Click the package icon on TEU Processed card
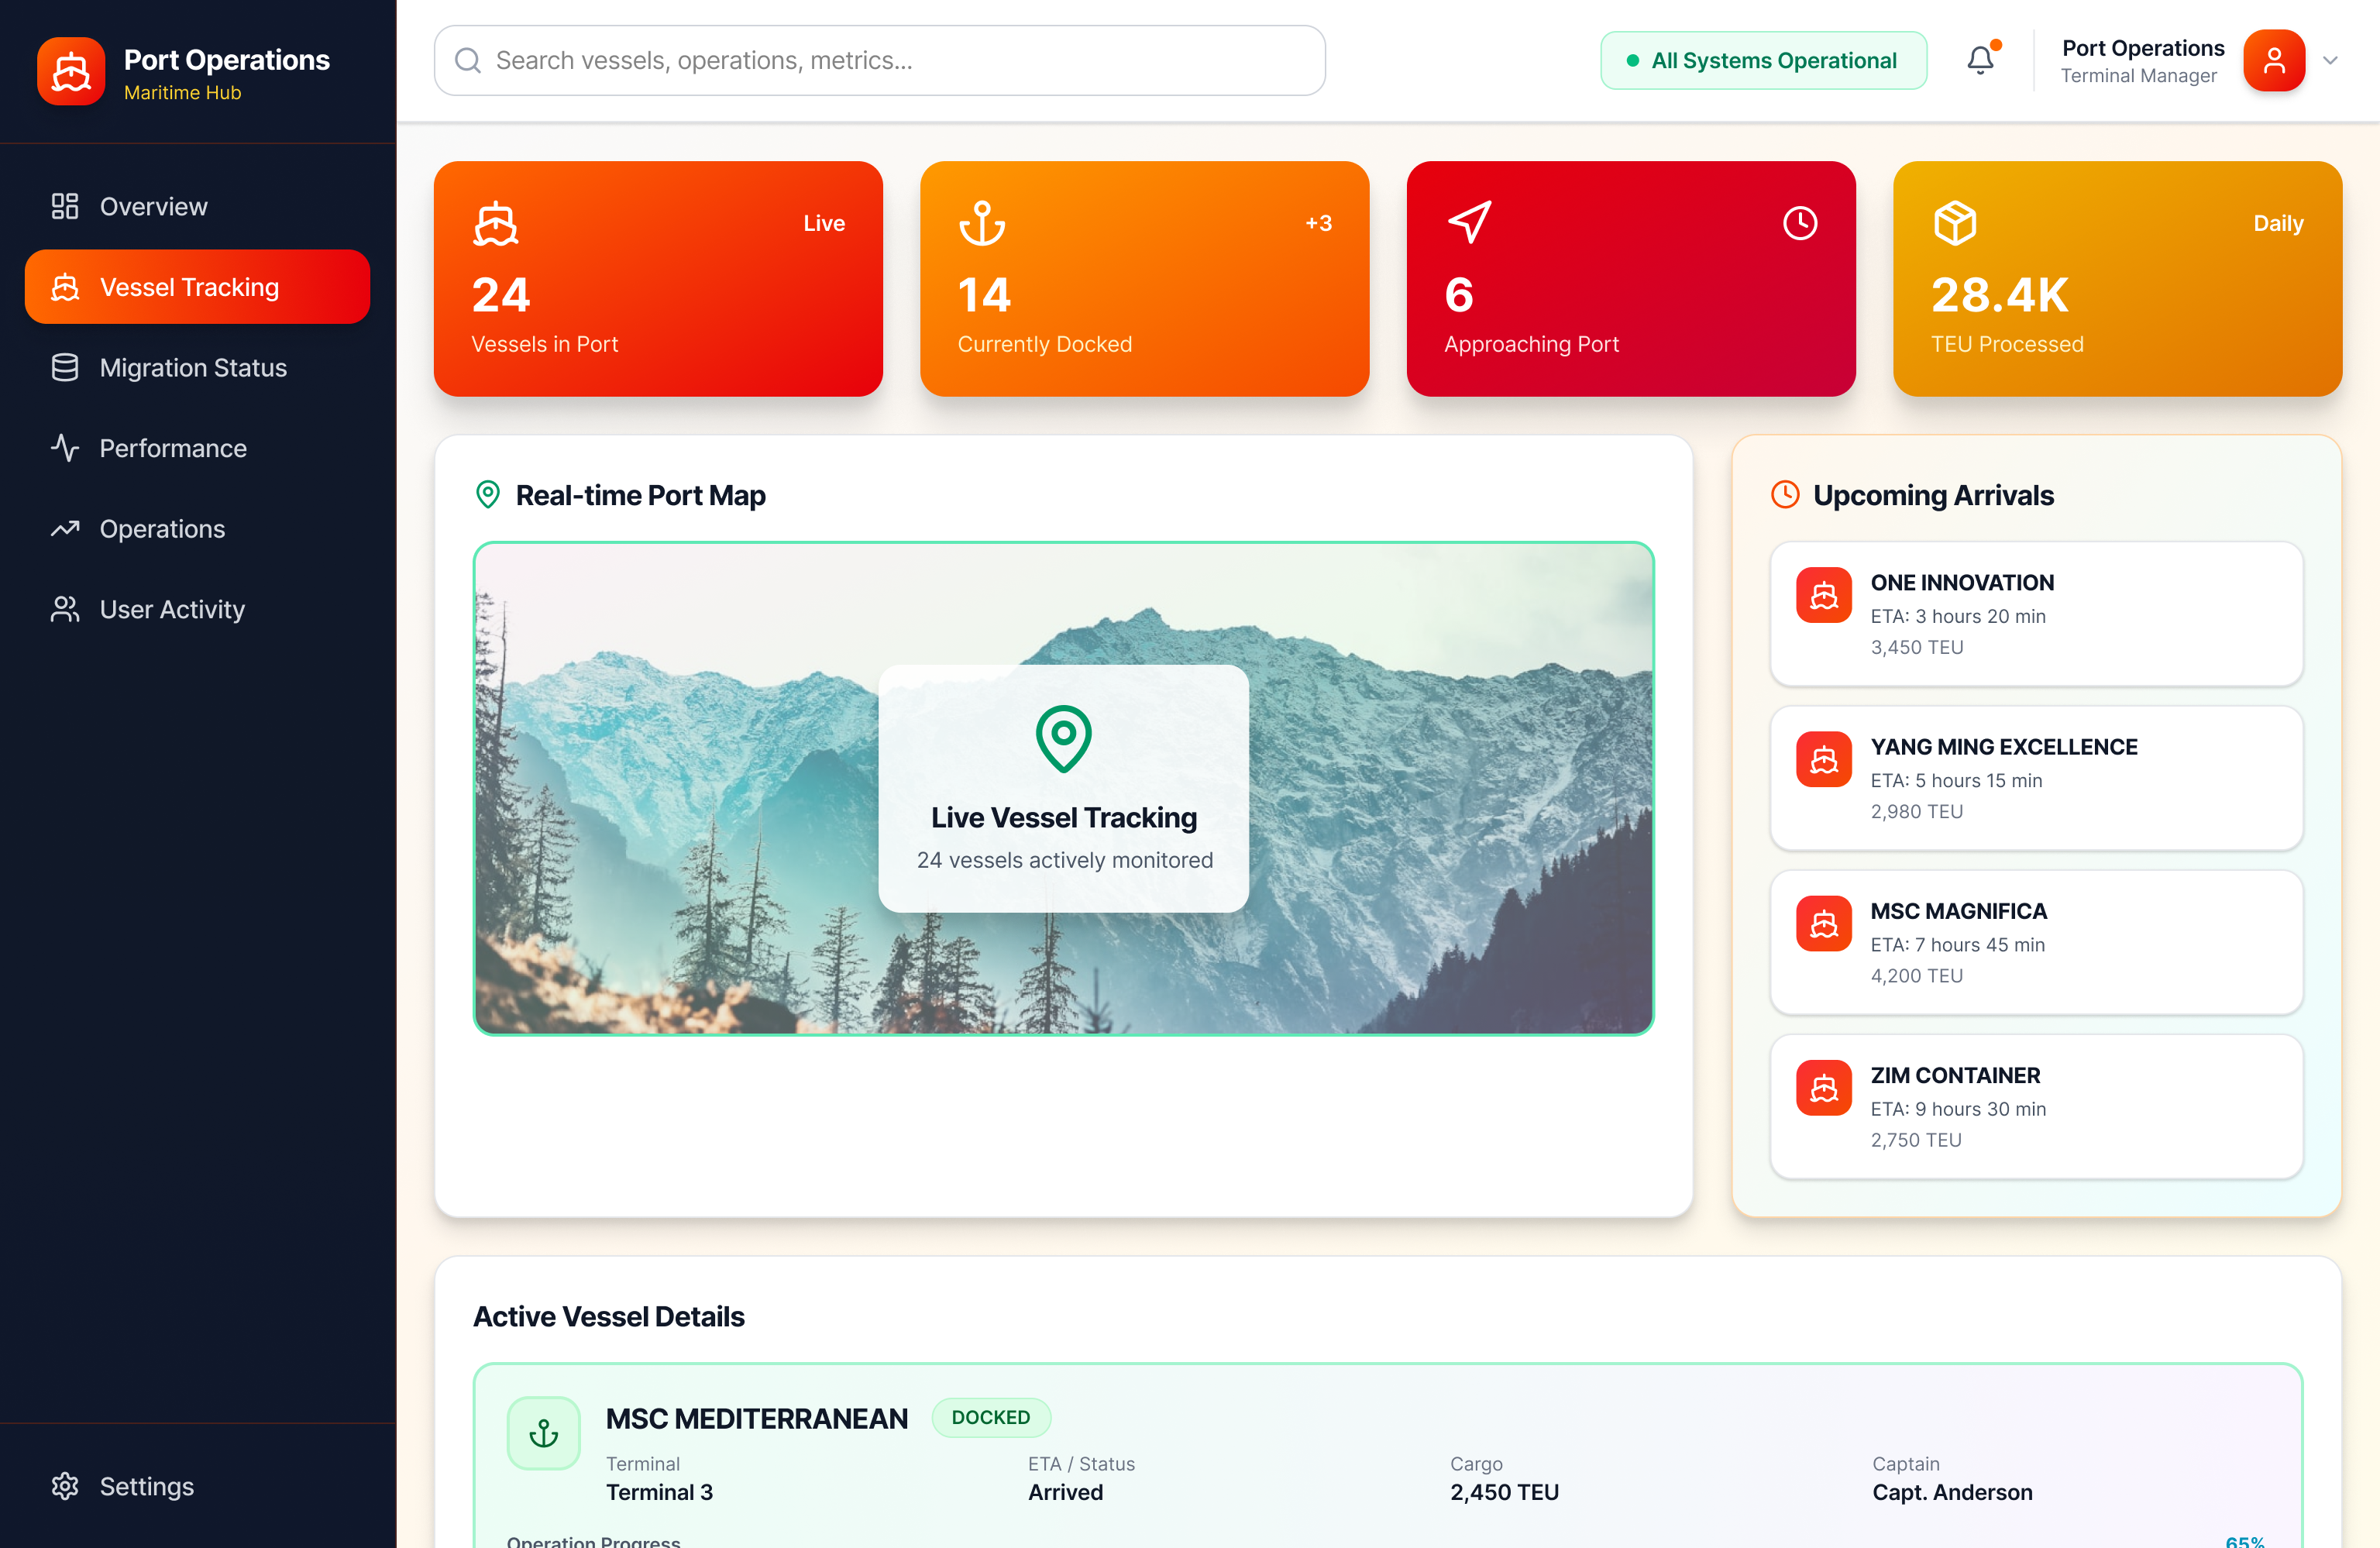 point(1954,223)
